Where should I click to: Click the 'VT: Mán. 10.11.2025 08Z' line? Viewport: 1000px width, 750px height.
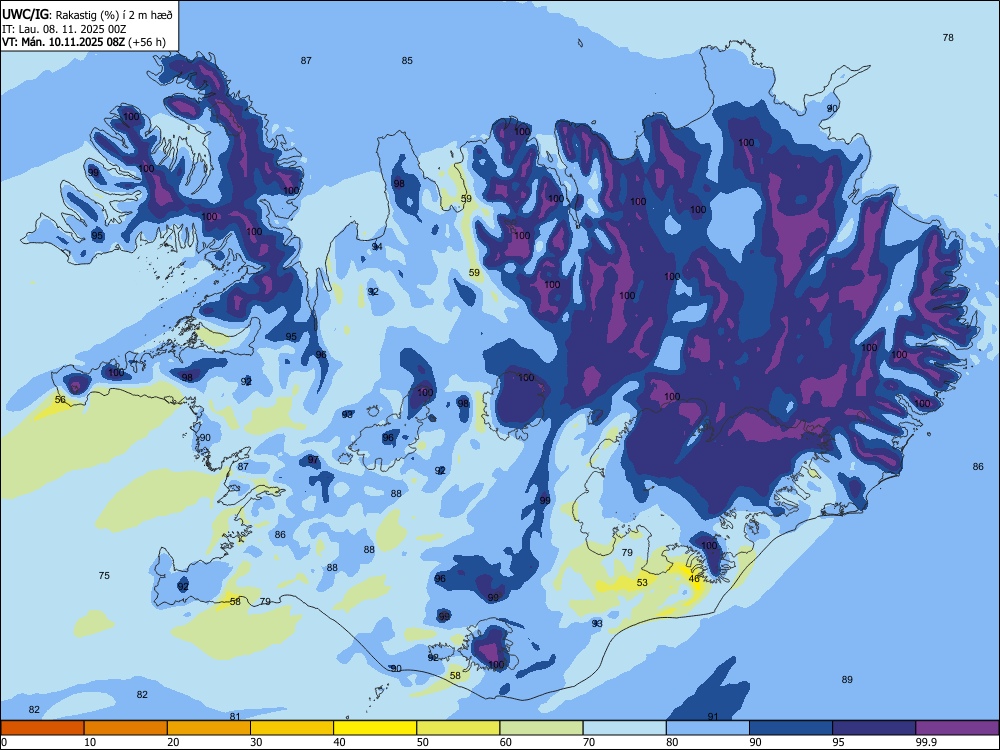pos(64,42)
